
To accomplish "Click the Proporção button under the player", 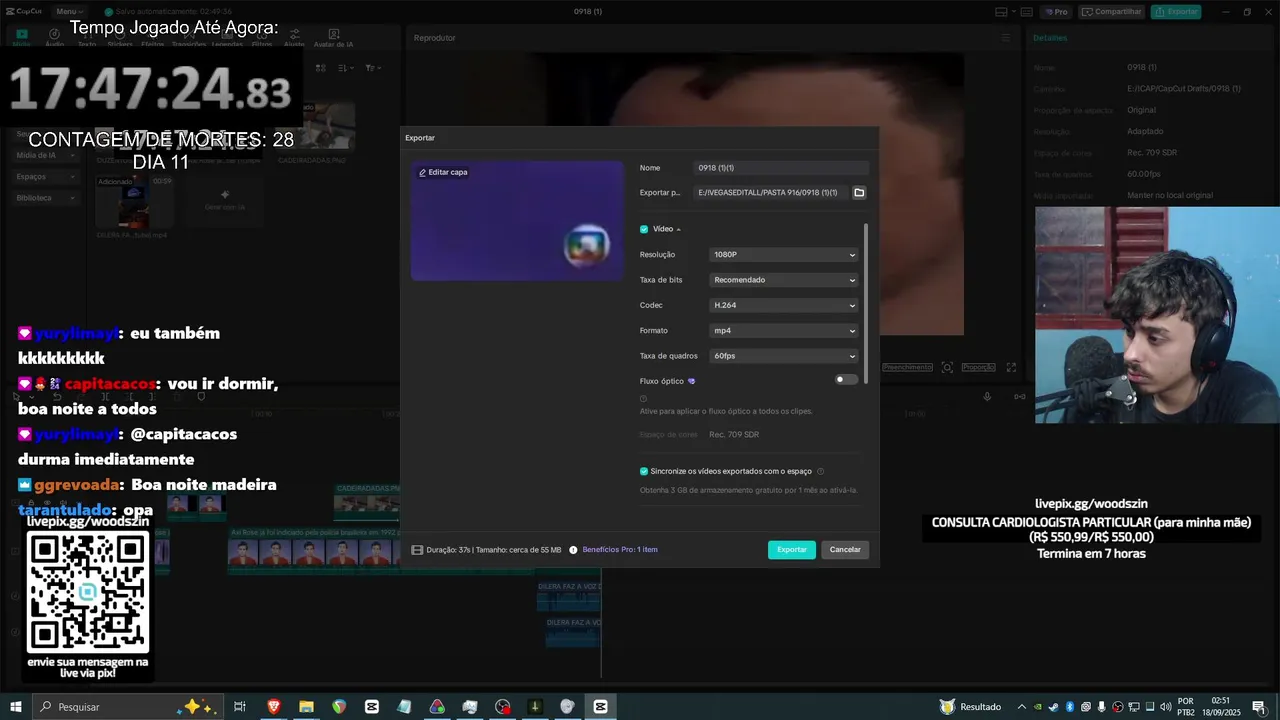I will (x=978, y=368).
